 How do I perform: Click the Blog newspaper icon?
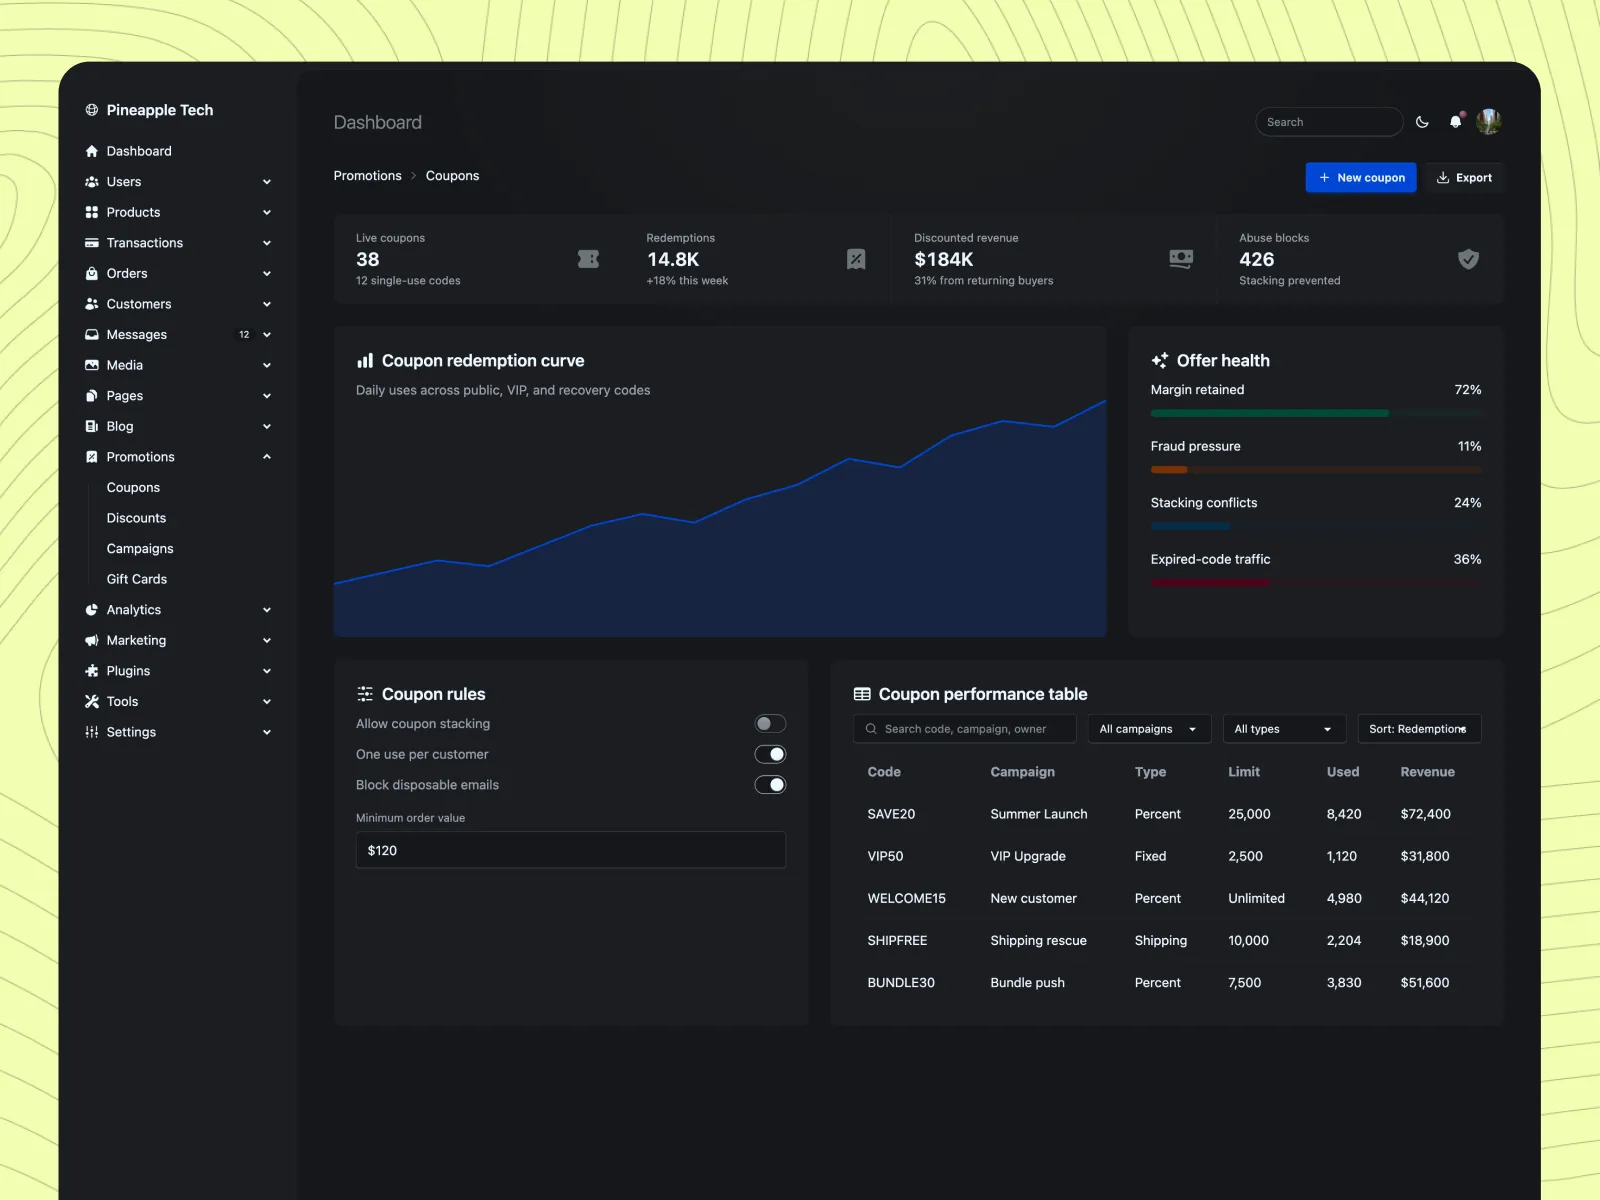coord(92,426)
